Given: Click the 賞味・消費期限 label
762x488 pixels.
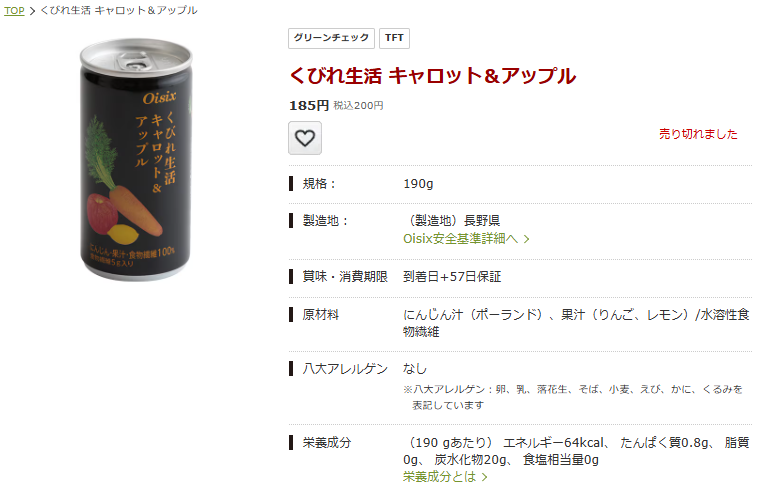Looking at the screenshot, I should pyautogui.click(x=345, y=277).
